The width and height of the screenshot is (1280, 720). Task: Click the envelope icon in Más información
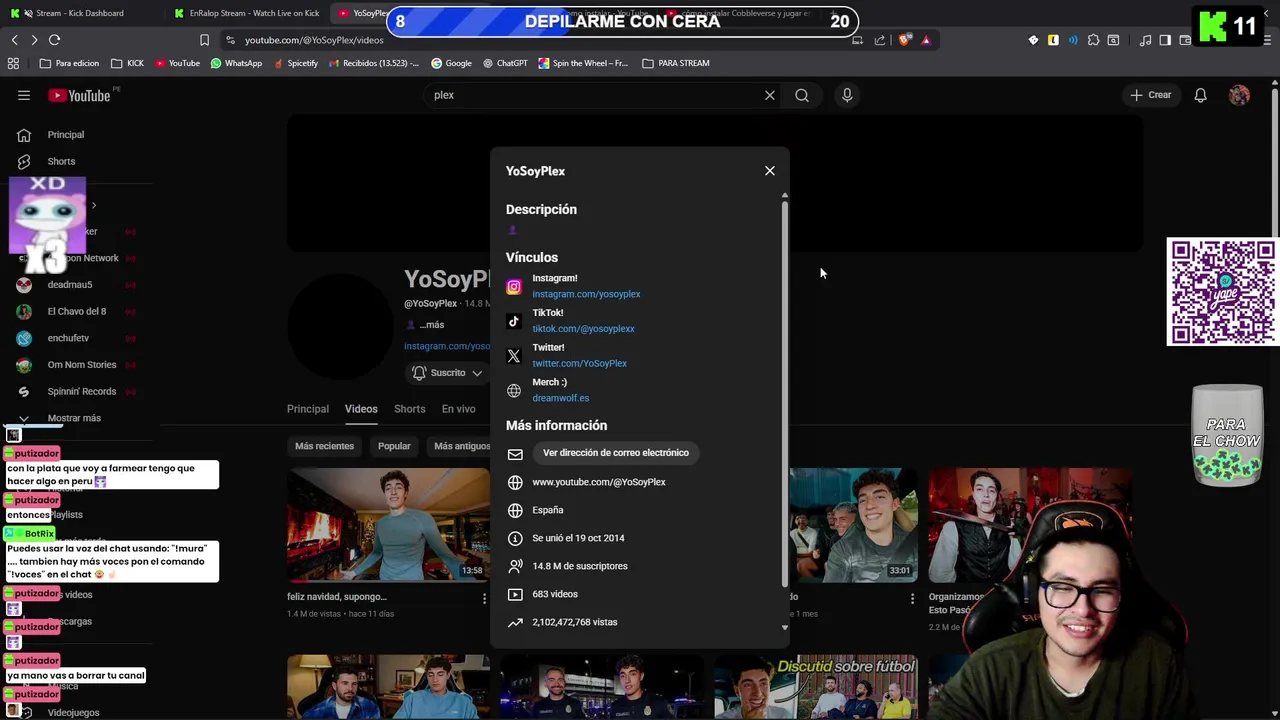515,454
